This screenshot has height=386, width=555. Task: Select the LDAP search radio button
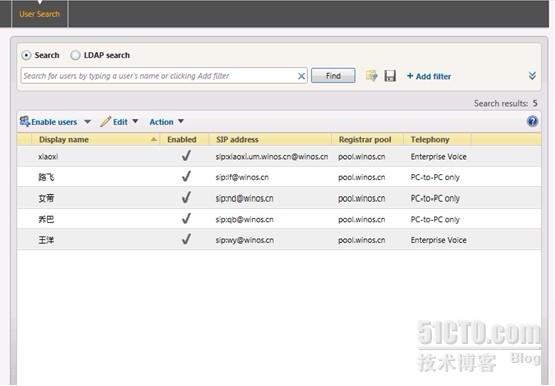click(x=75, y=55)
